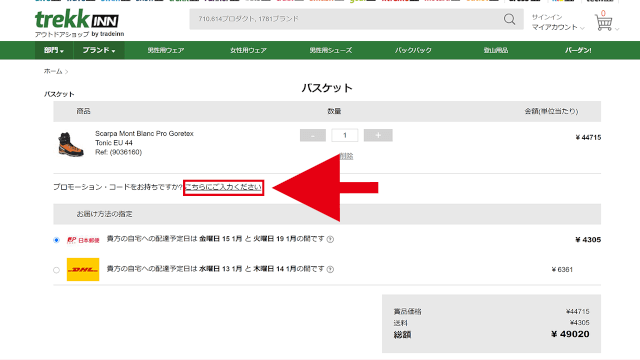Viewport: 640px width, 360px height.
Task: Expand the 部門 dropdown menu
Action: (54, 50)
